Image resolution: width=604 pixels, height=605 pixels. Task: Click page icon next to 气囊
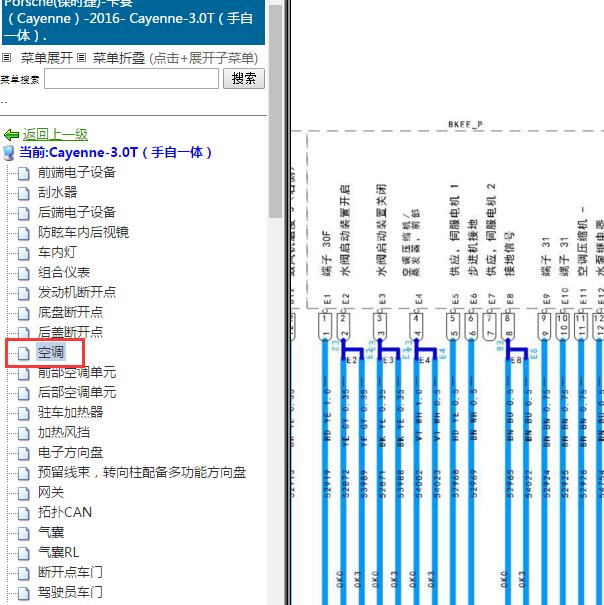pos(24,534)
